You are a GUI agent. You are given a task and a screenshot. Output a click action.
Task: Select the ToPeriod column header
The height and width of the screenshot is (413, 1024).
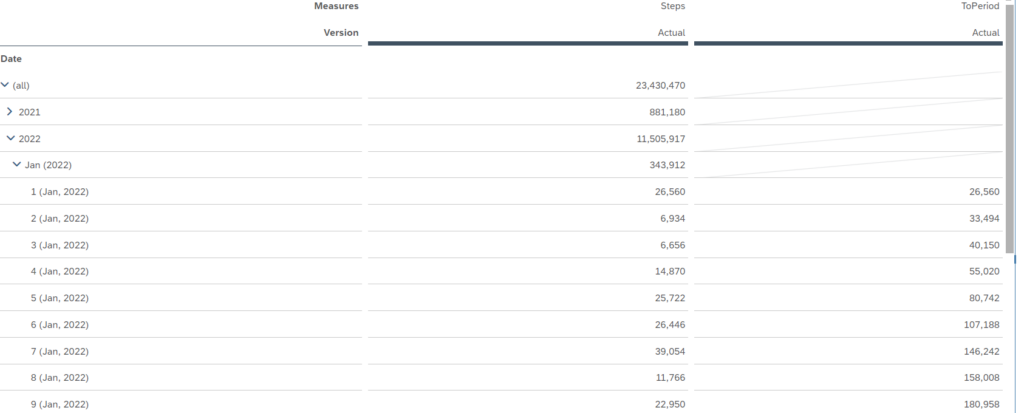pyautogui.click(x=980, y=7)
